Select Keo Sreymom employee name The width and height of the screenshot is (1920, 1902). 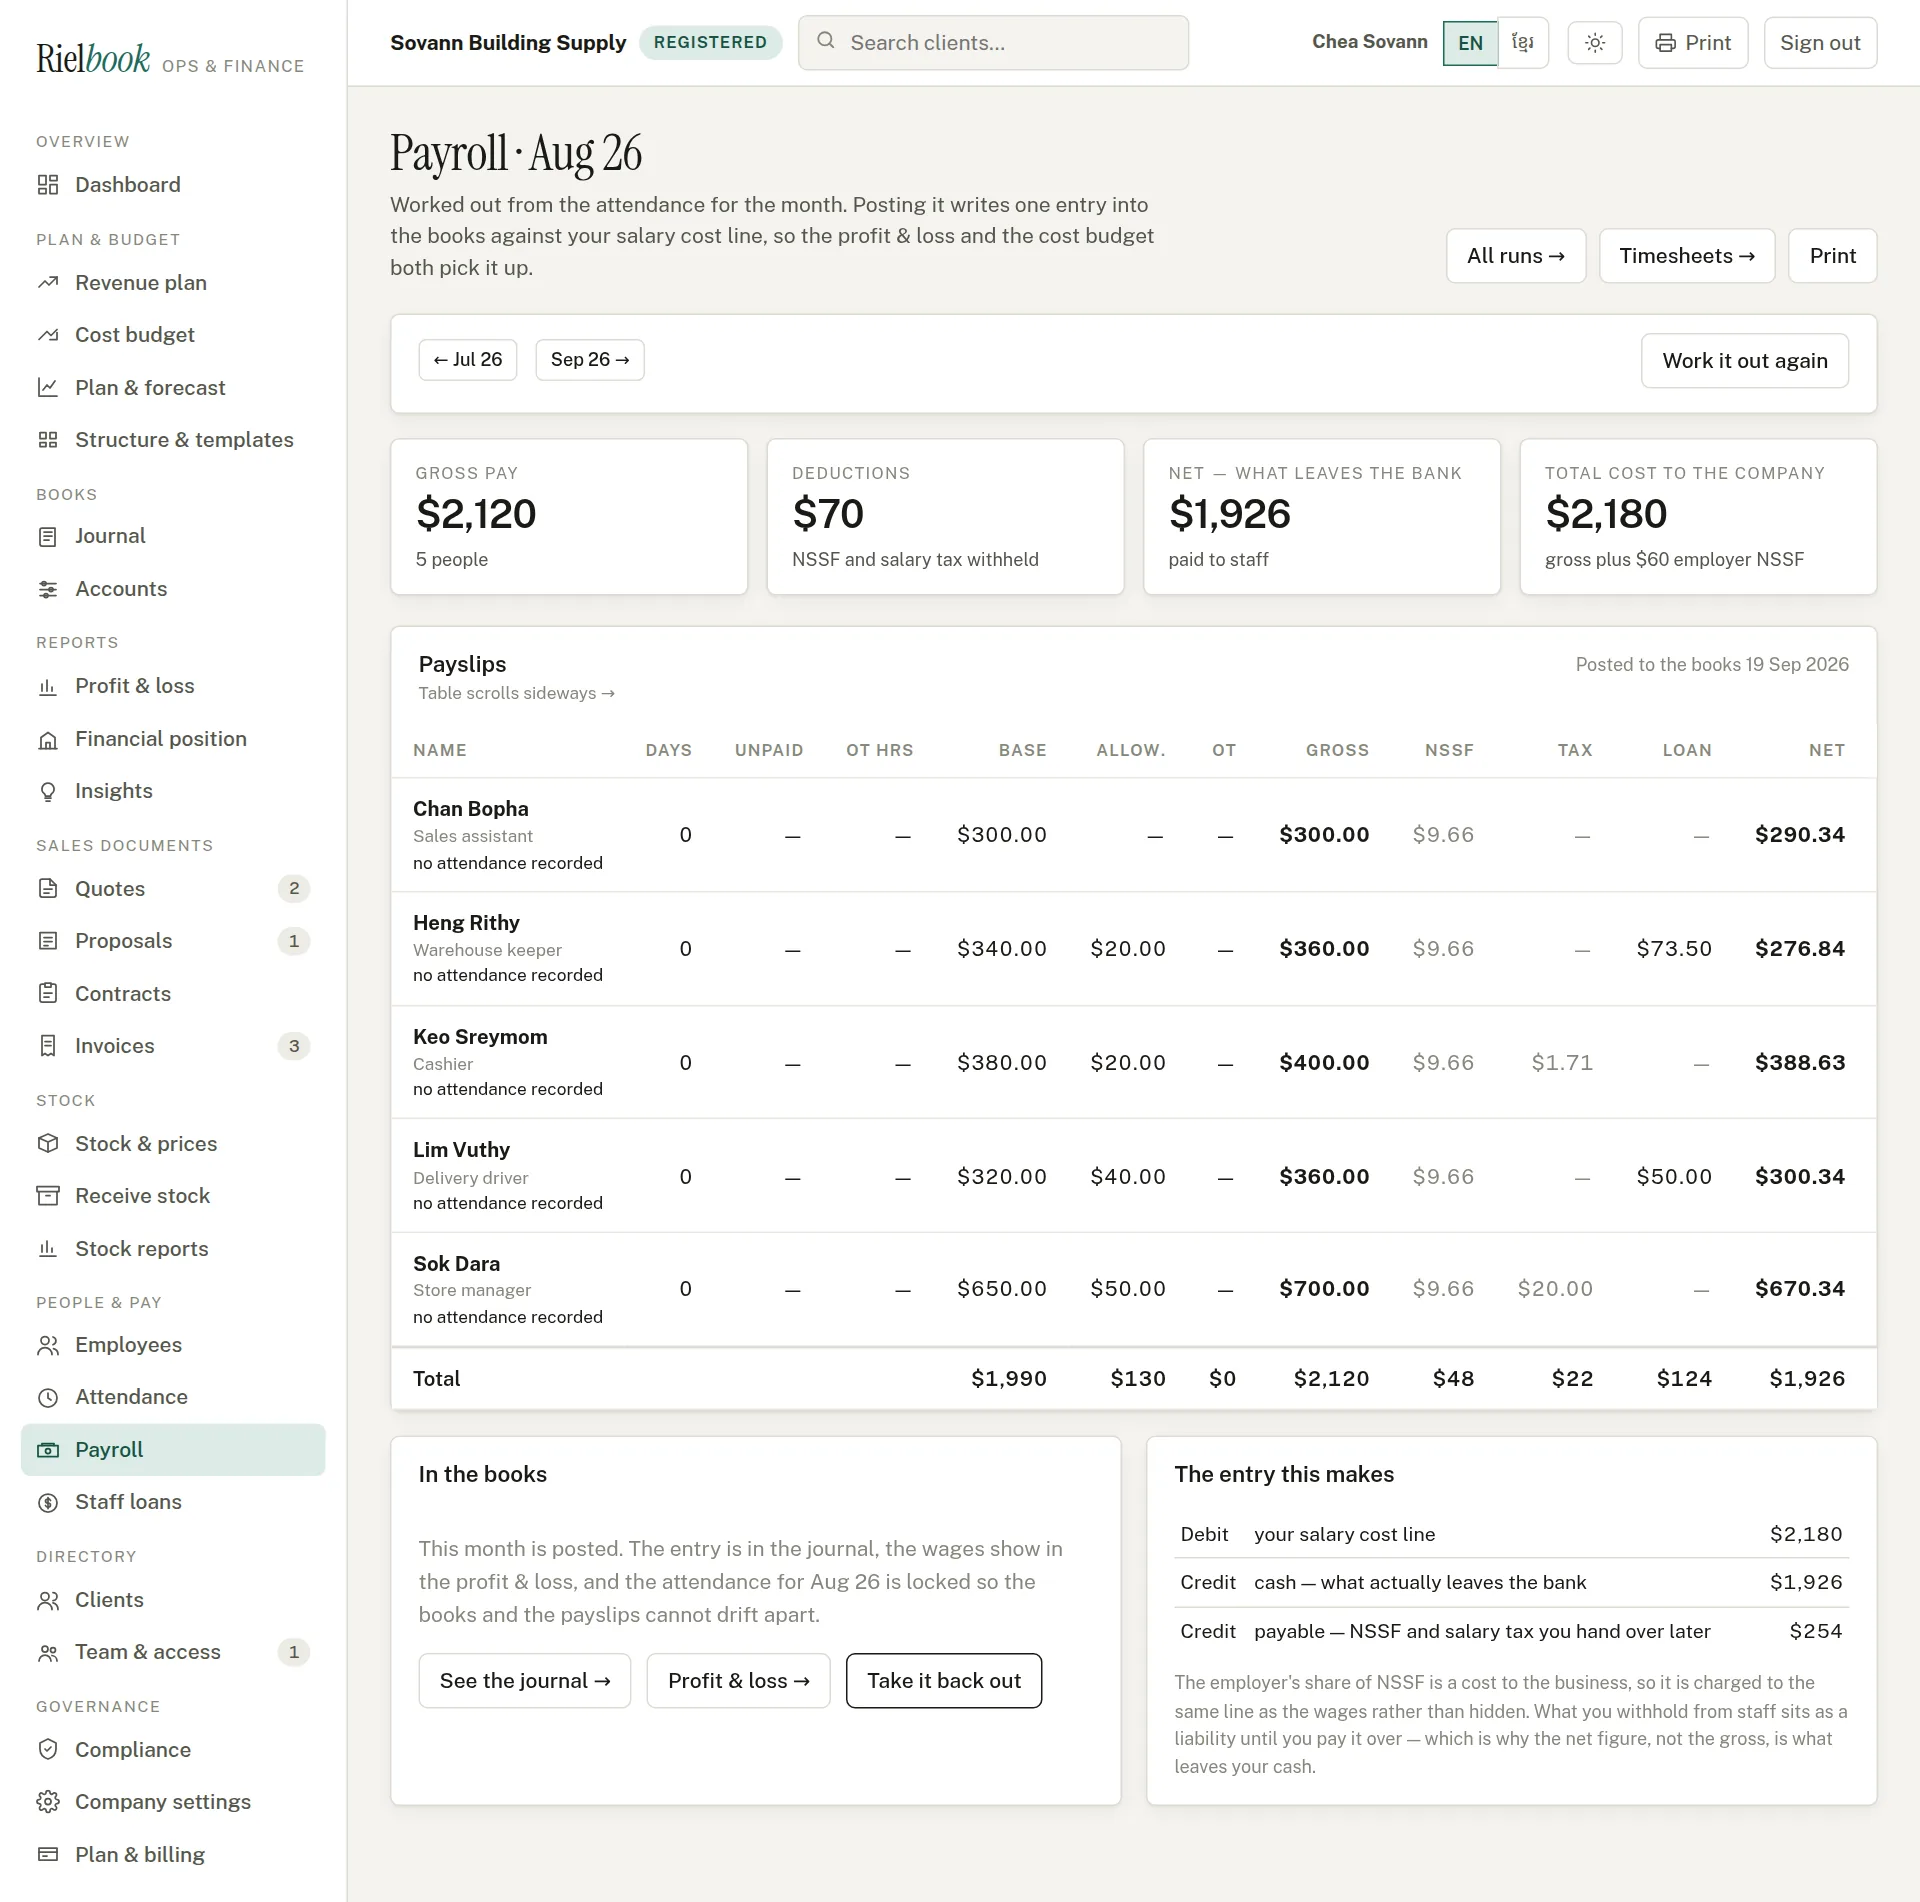pyautogui.click(x=480, y=1037)
